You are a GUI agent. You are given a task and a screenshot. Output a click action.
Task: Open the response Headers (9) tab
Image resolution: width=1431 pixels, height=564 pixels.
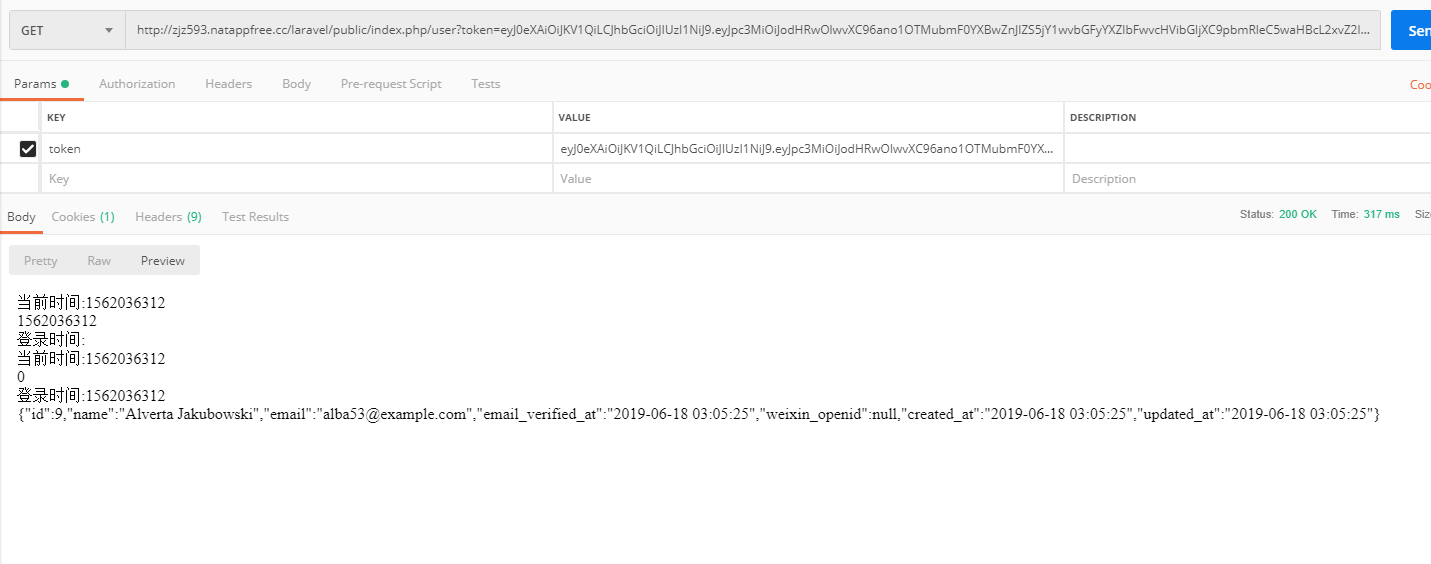(168, 217)
